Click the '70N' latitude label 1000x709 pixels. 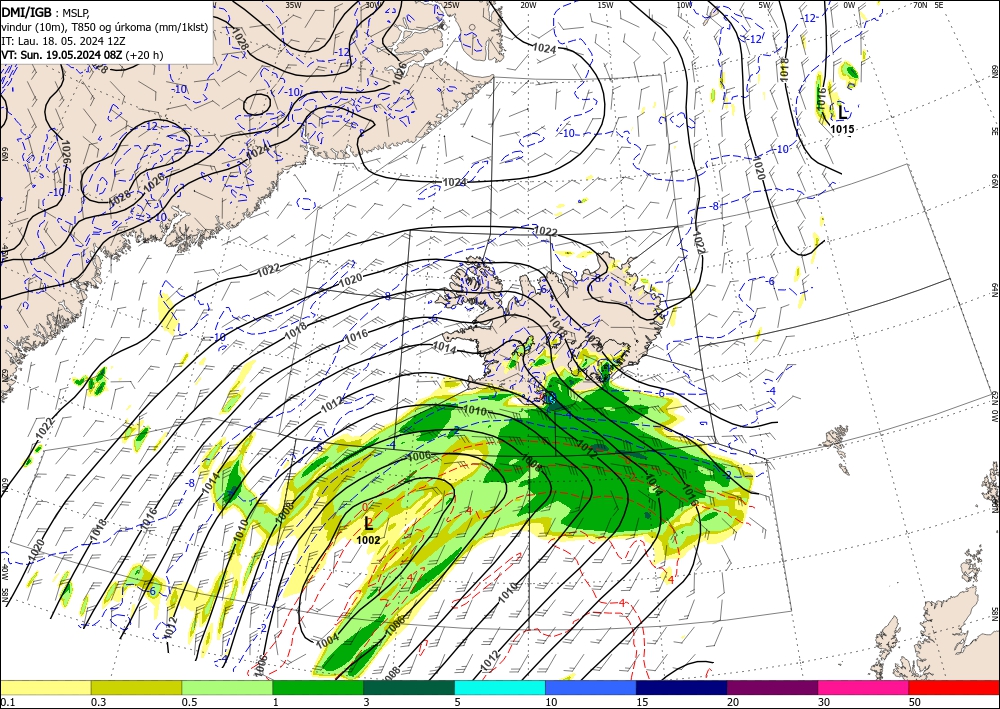[920, 5]
